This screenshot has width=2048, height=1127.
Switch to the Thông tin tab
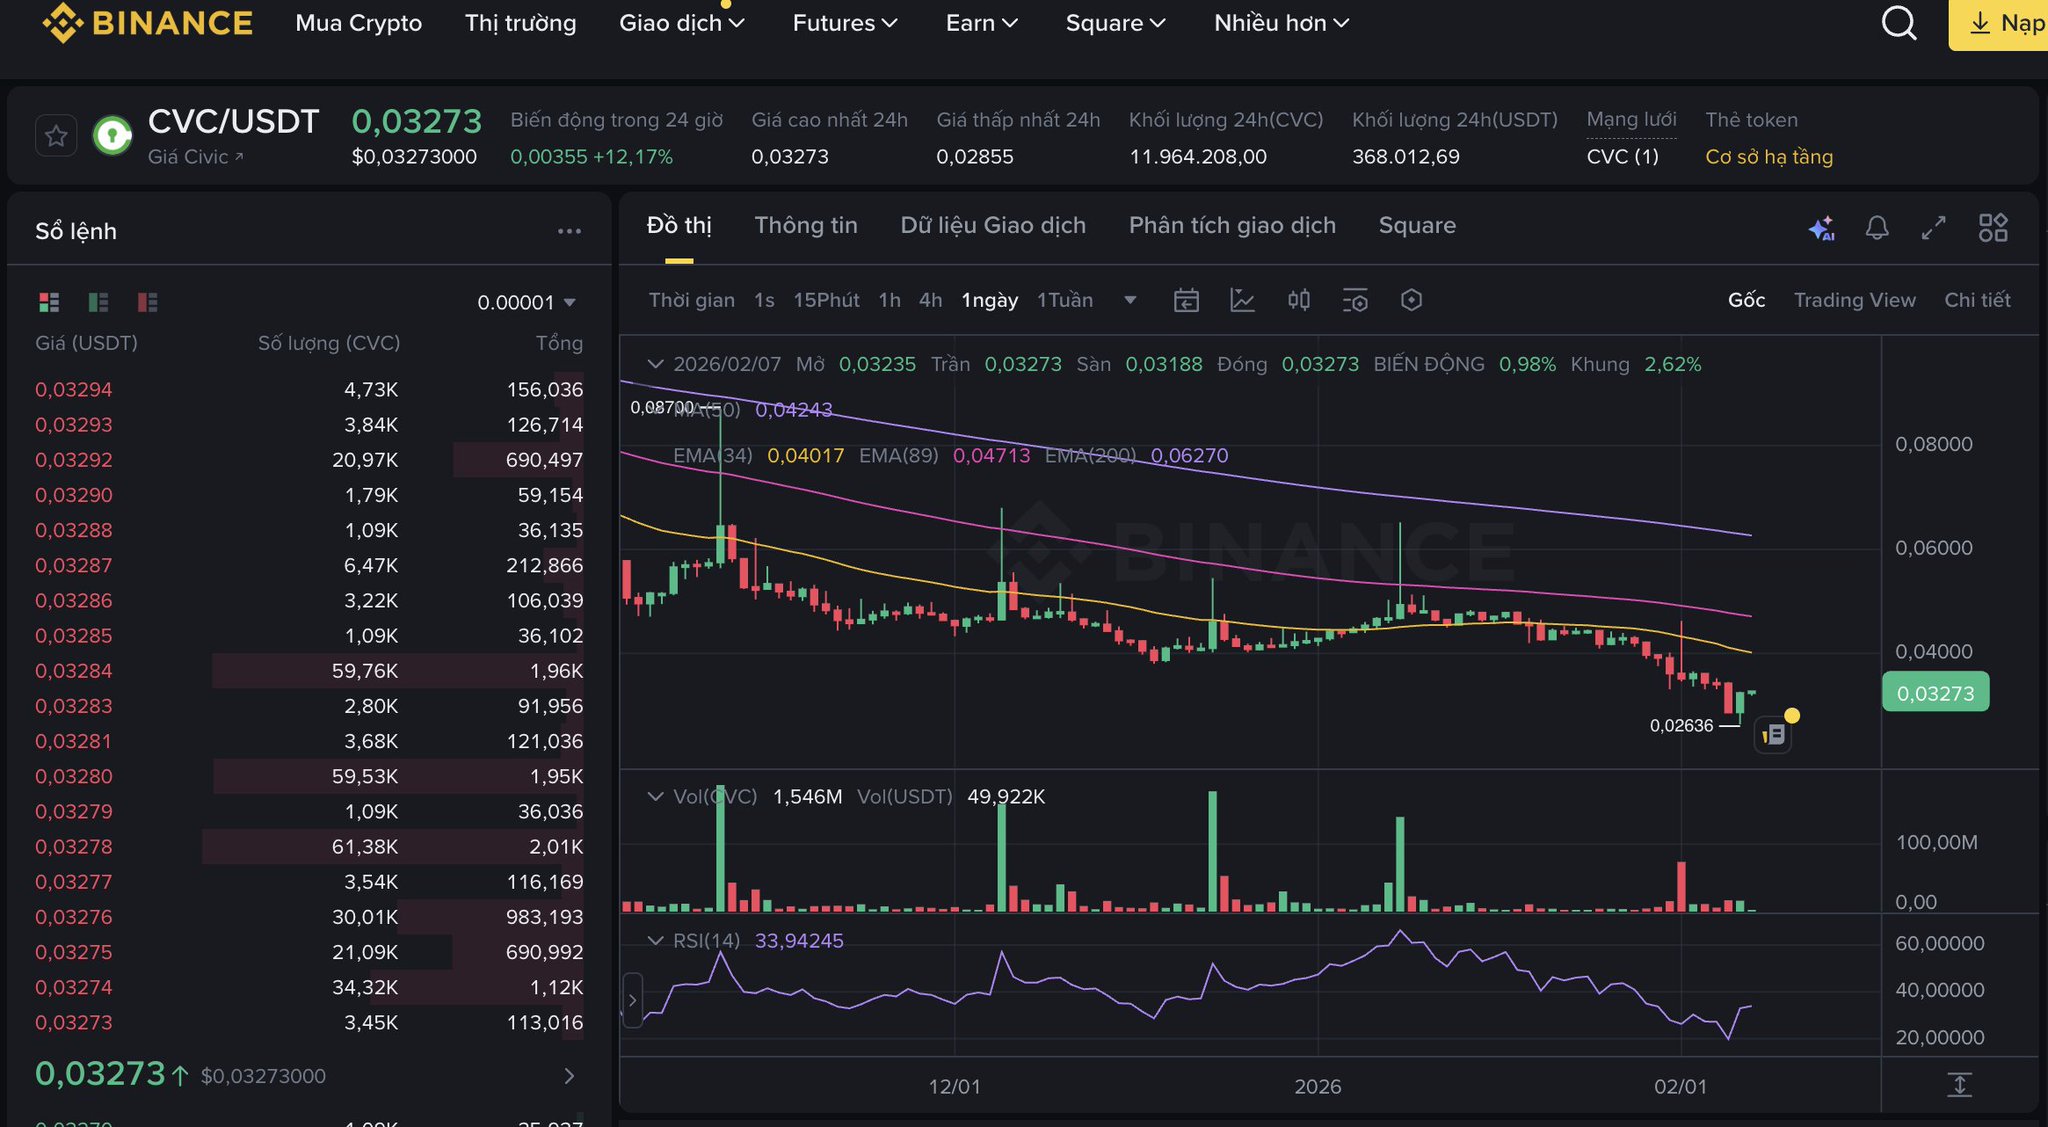805,226
